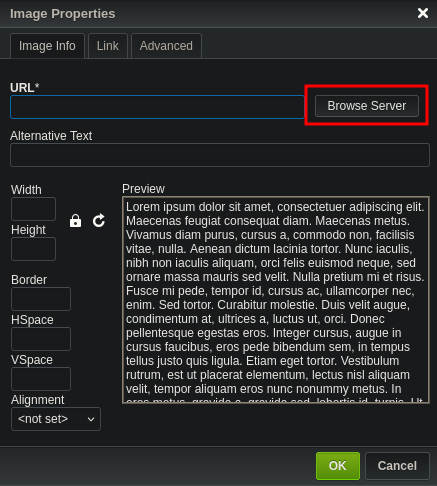
Task: Open the Alignment dropdown
Action: (56, 419)
